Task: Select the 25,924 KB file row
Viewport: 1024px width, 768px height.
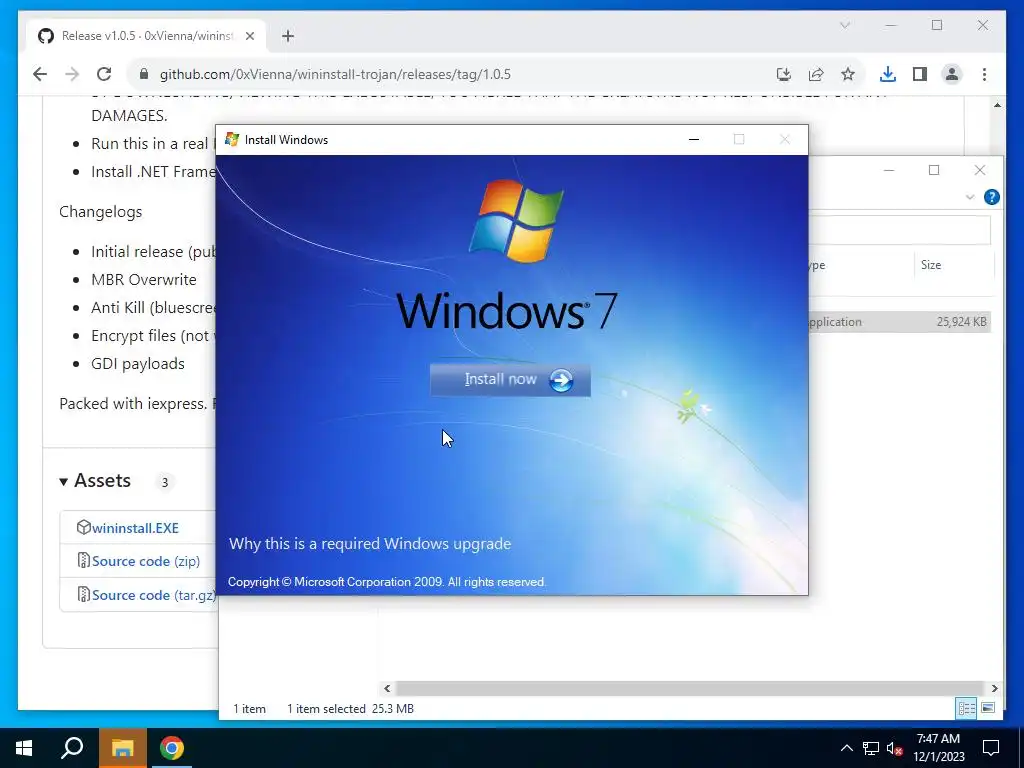Action: (x=900, y=321)
